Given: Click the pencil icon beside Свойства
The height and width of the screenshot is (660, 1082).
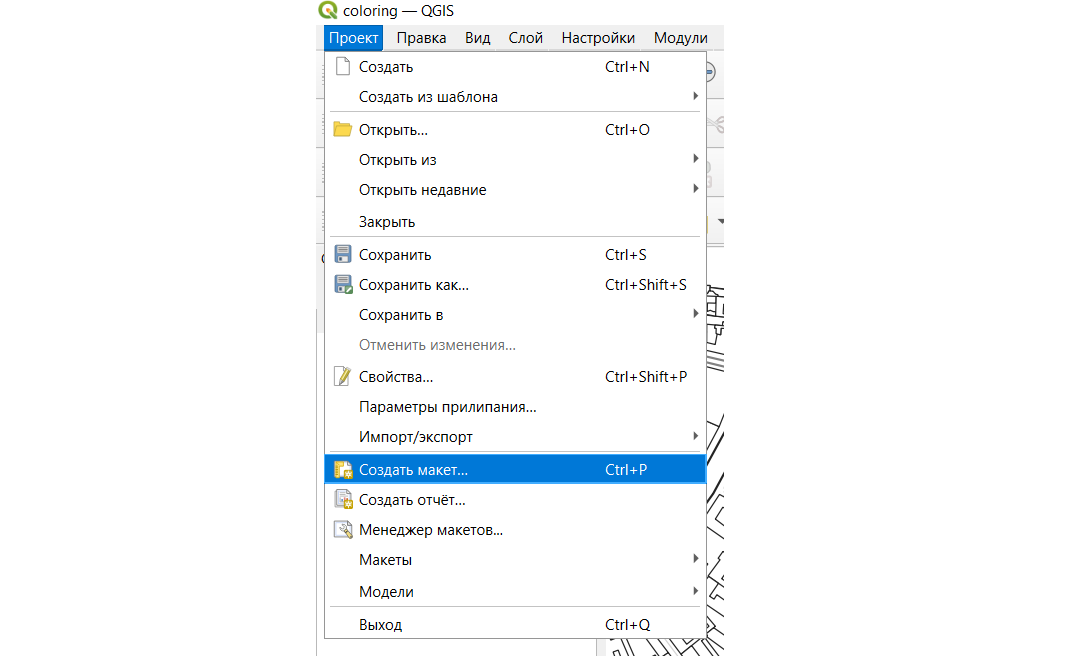Looking at the screenshot, I should tap(342, 376).
